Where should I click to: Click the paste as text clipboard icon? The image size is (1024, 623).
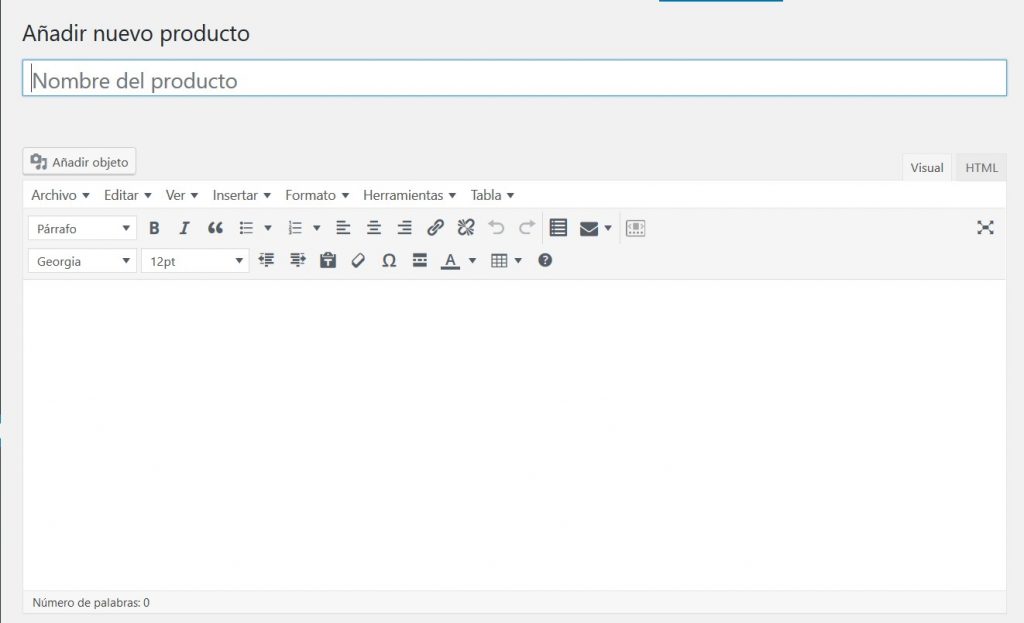pos(327,261)
